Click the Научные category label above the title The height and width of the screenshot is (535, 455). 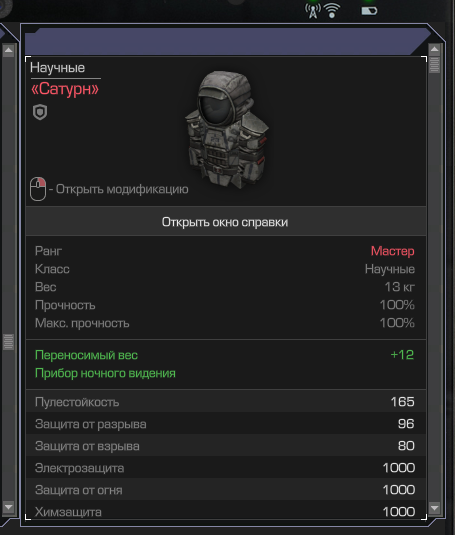coord(57,68)
